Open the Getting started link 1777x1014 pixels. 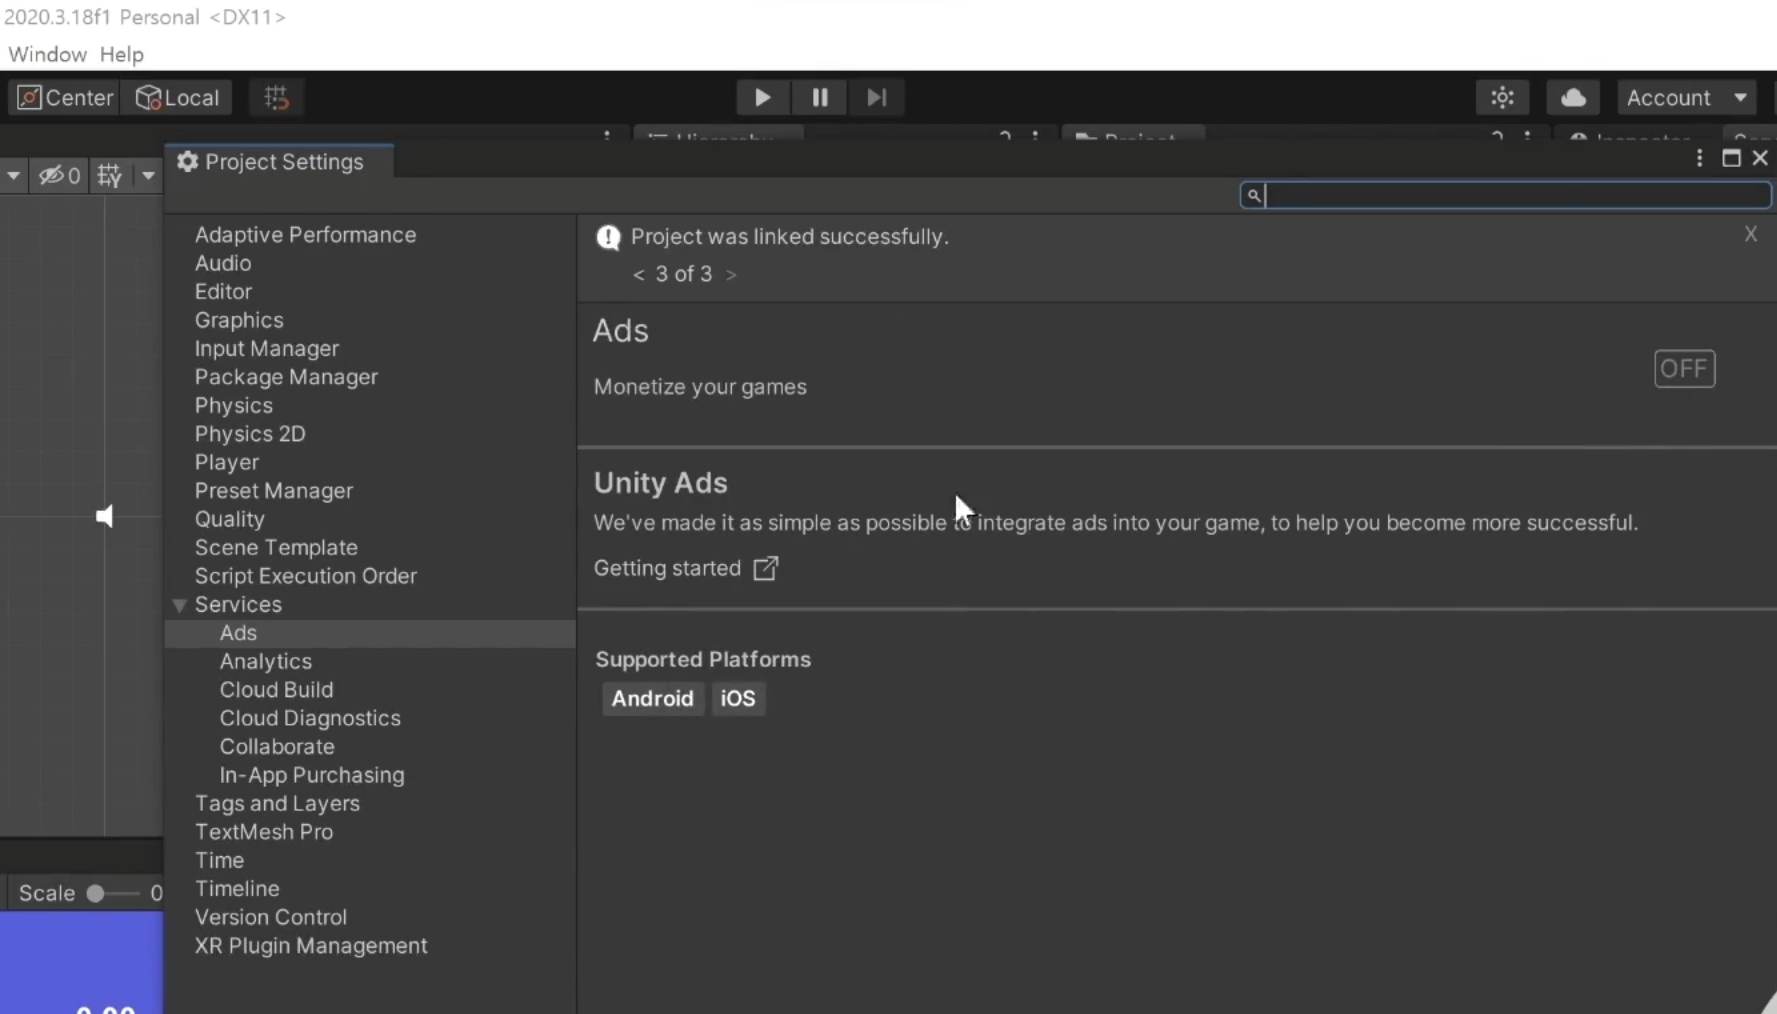tap(667, 568)
